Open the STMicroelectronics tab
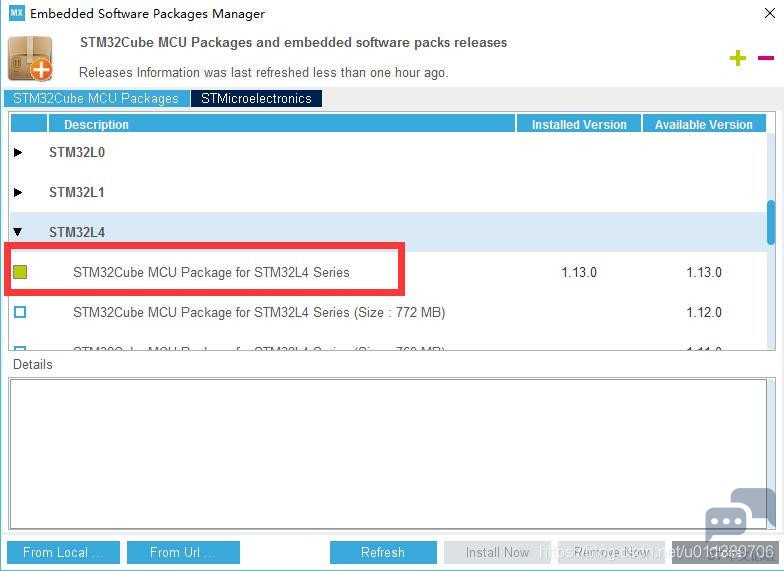Screen dimensions: 784x571 (256, 98)
